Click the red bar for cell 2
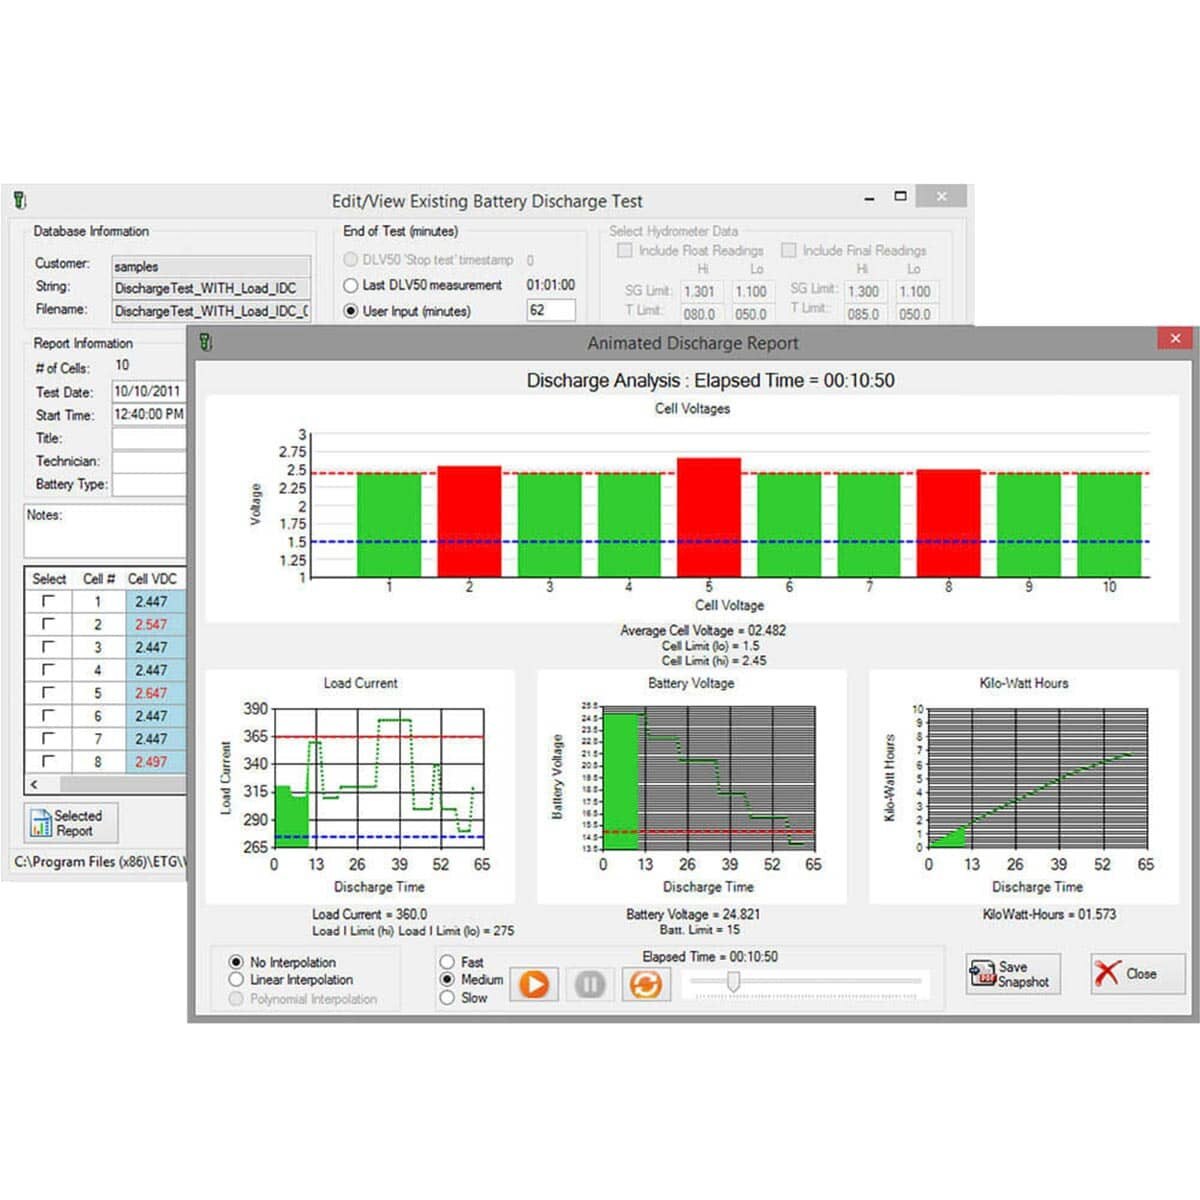The height and width of the screenshot is (1200, 1200). pyautogui.click(x=469, y=521)
